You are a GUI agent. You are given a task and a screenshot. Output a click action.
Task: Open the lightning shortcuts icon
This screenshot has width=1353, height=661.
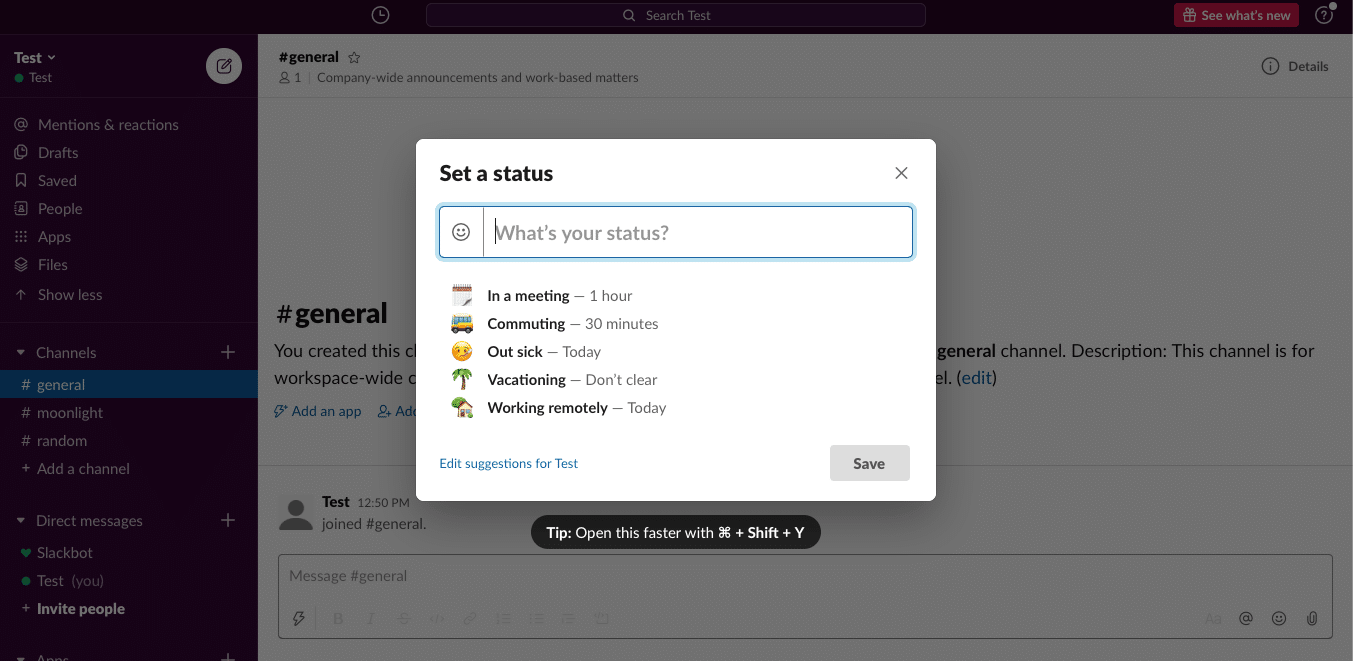pos(298,619)
